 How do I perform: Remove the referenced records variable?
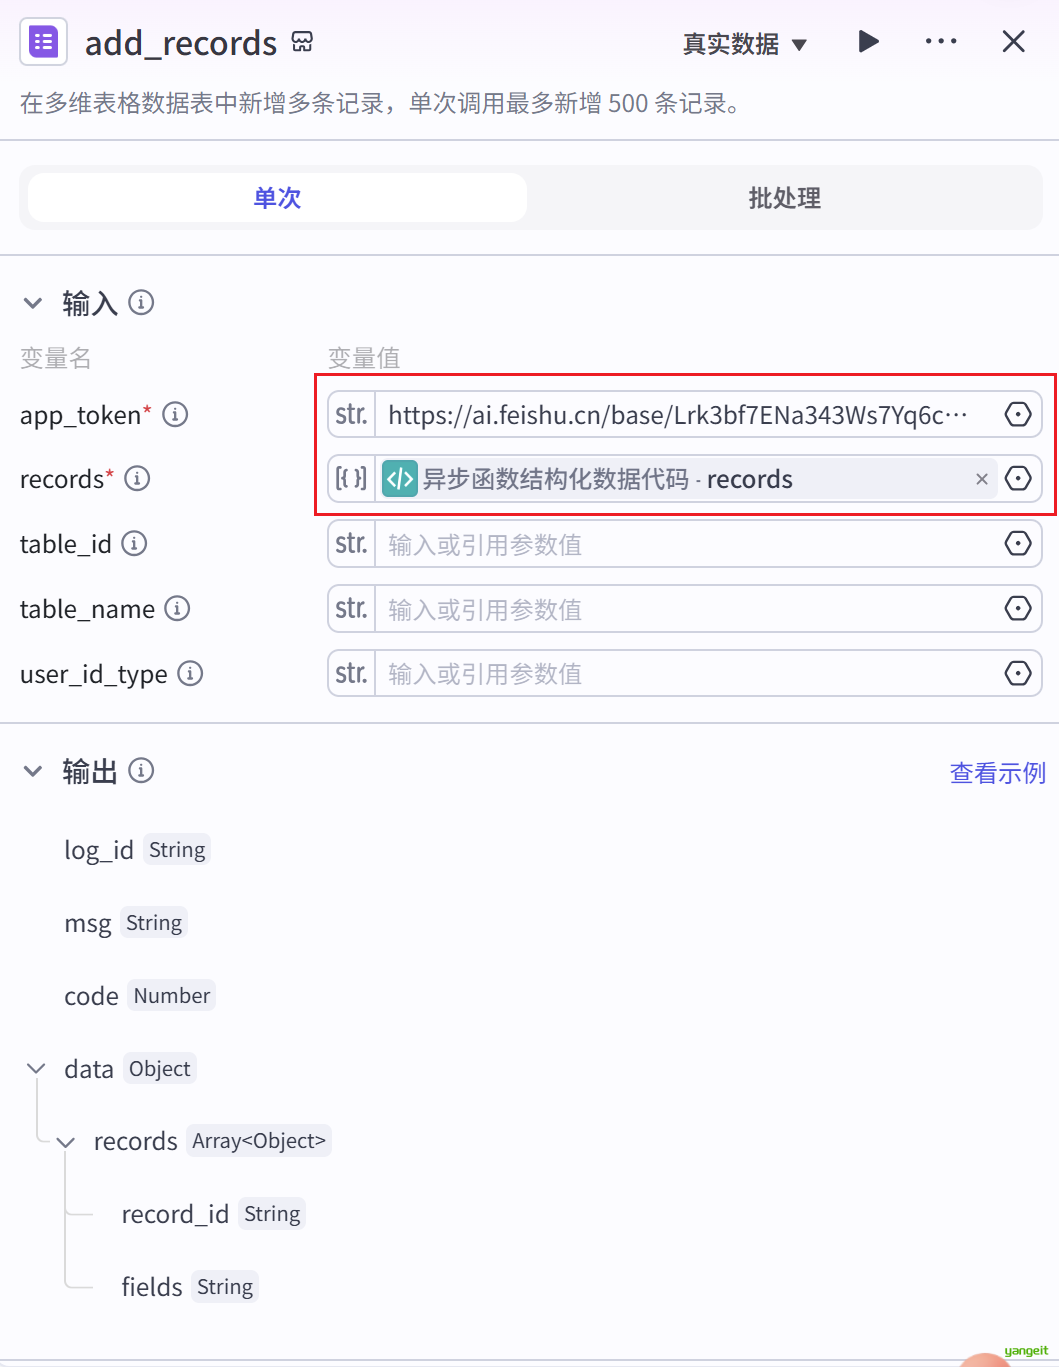point(981,479)
